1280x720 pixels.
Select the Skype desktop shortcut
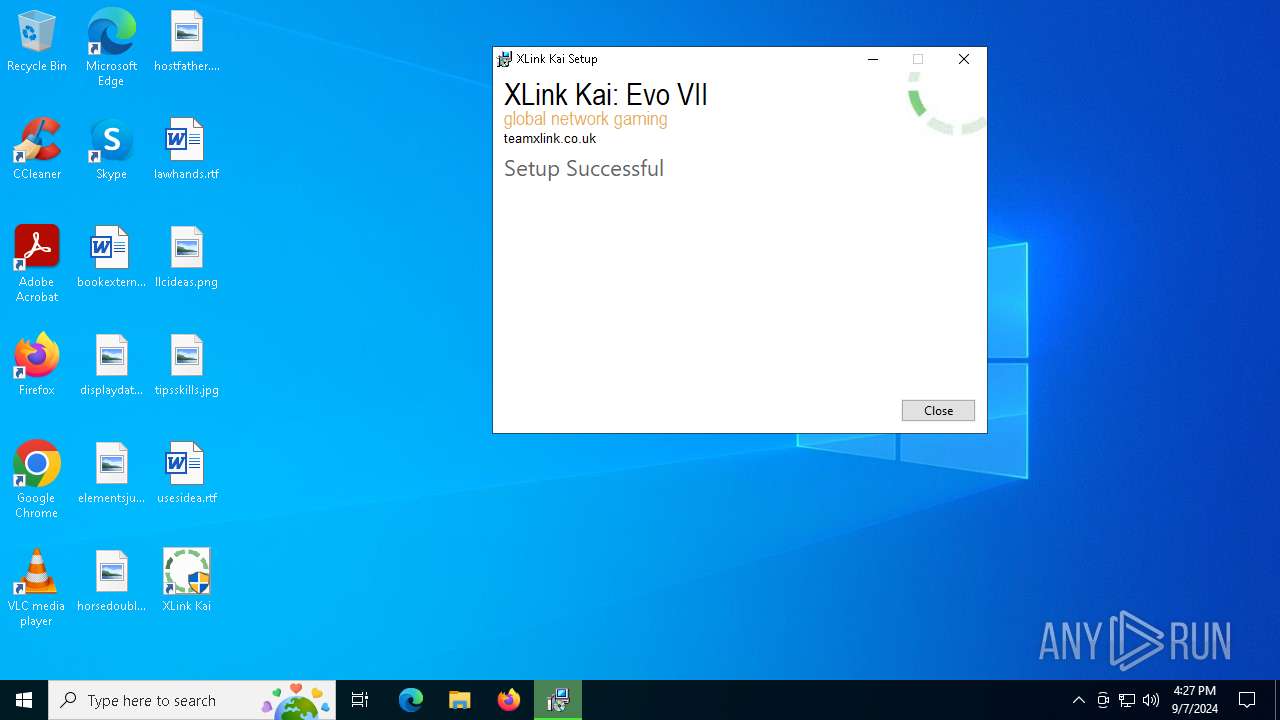(x=111, y=150)
